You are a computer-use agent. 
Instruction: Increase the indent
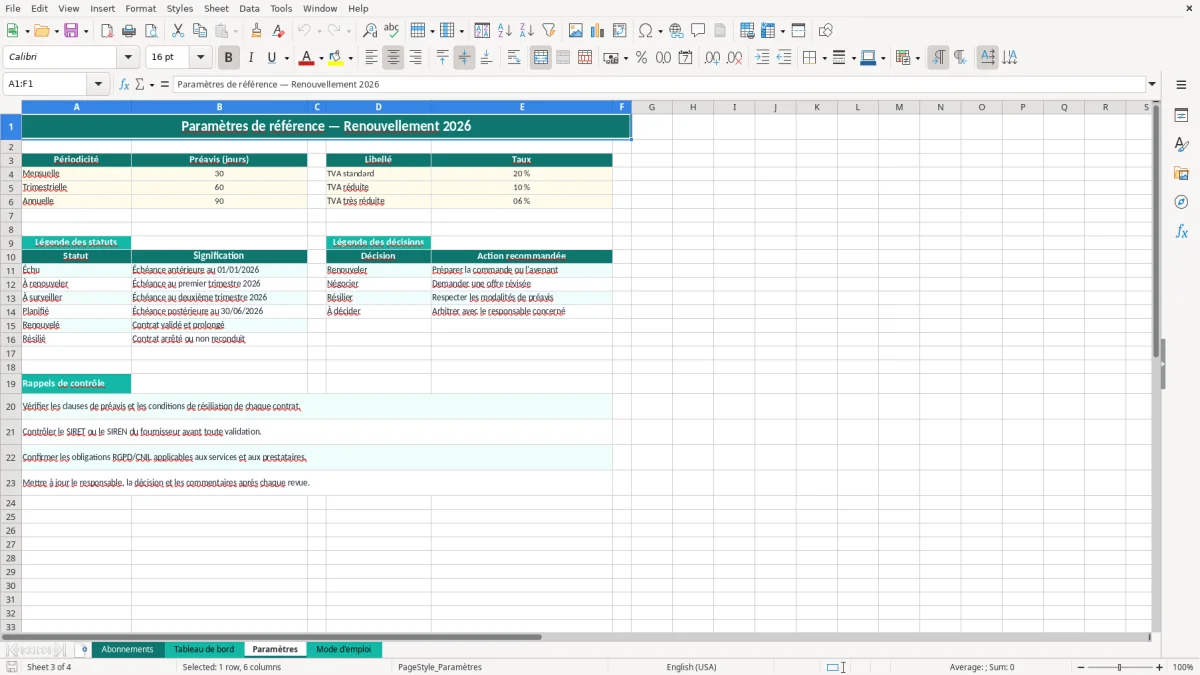[x=762, y=58]
